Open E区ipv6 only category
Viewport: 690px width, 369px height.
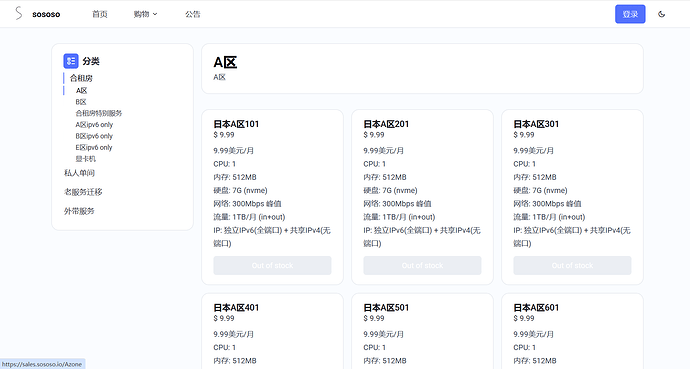click(94, 148)
